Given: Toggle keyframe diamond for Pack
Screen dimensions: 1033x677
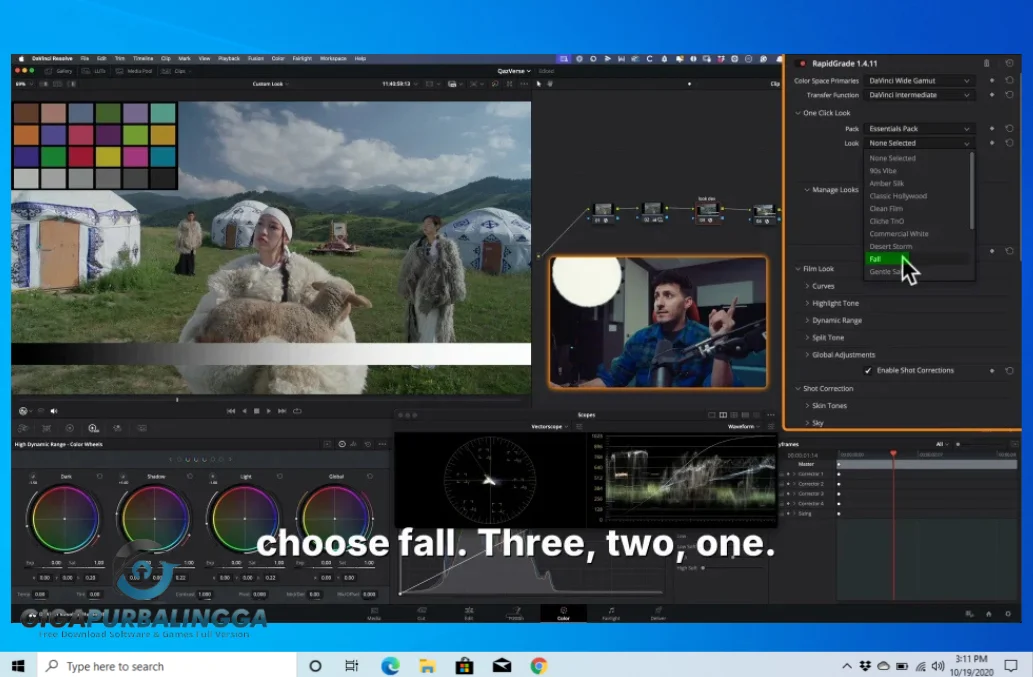Looking at the screenshot, I should 992,128.
